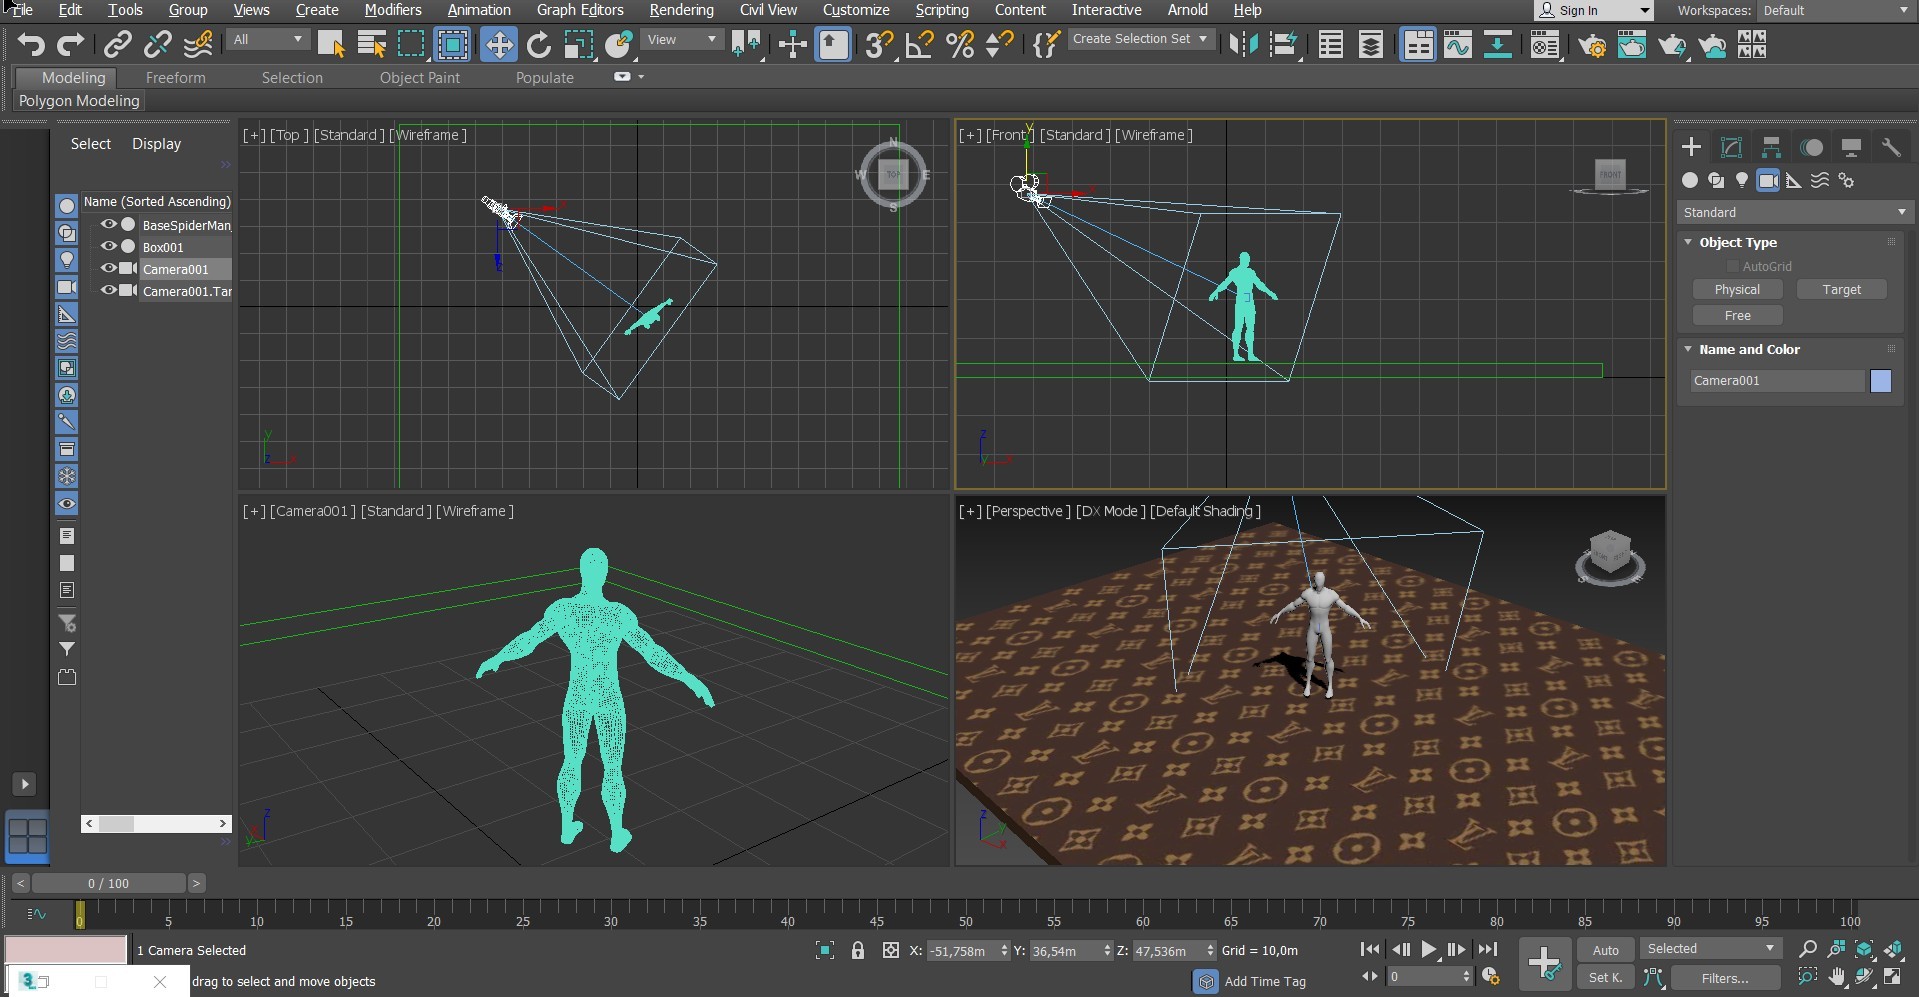Click the Play Animation button
Screen dimensions: 1919x997
coord(1428,949)
